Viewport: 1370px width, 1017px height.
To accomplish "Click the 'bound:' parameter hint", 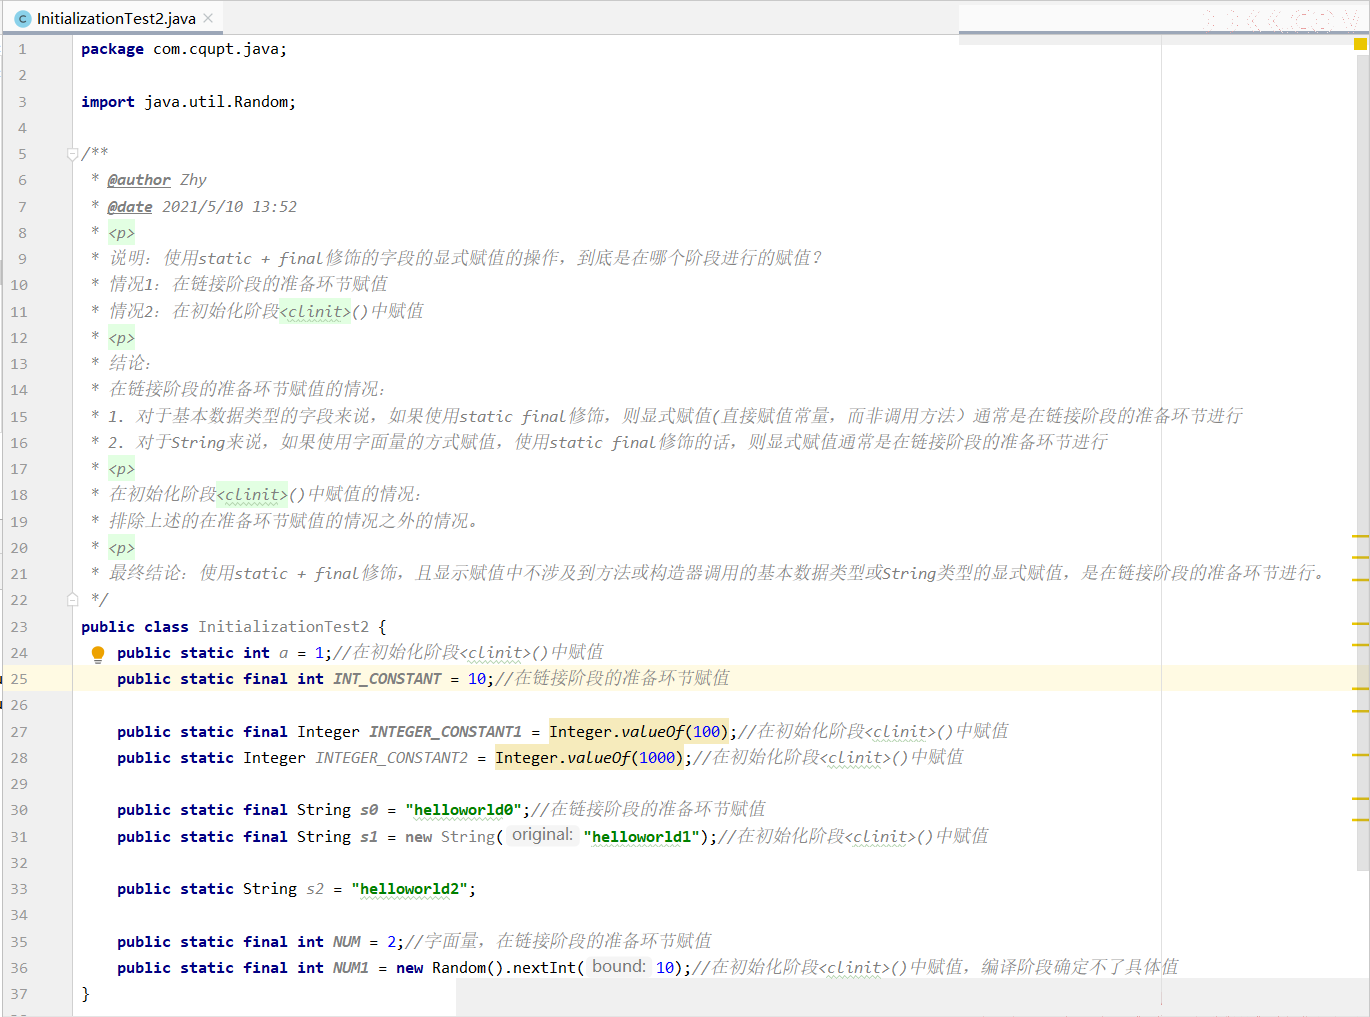I will pyautogui.click(x=618, y=966).
